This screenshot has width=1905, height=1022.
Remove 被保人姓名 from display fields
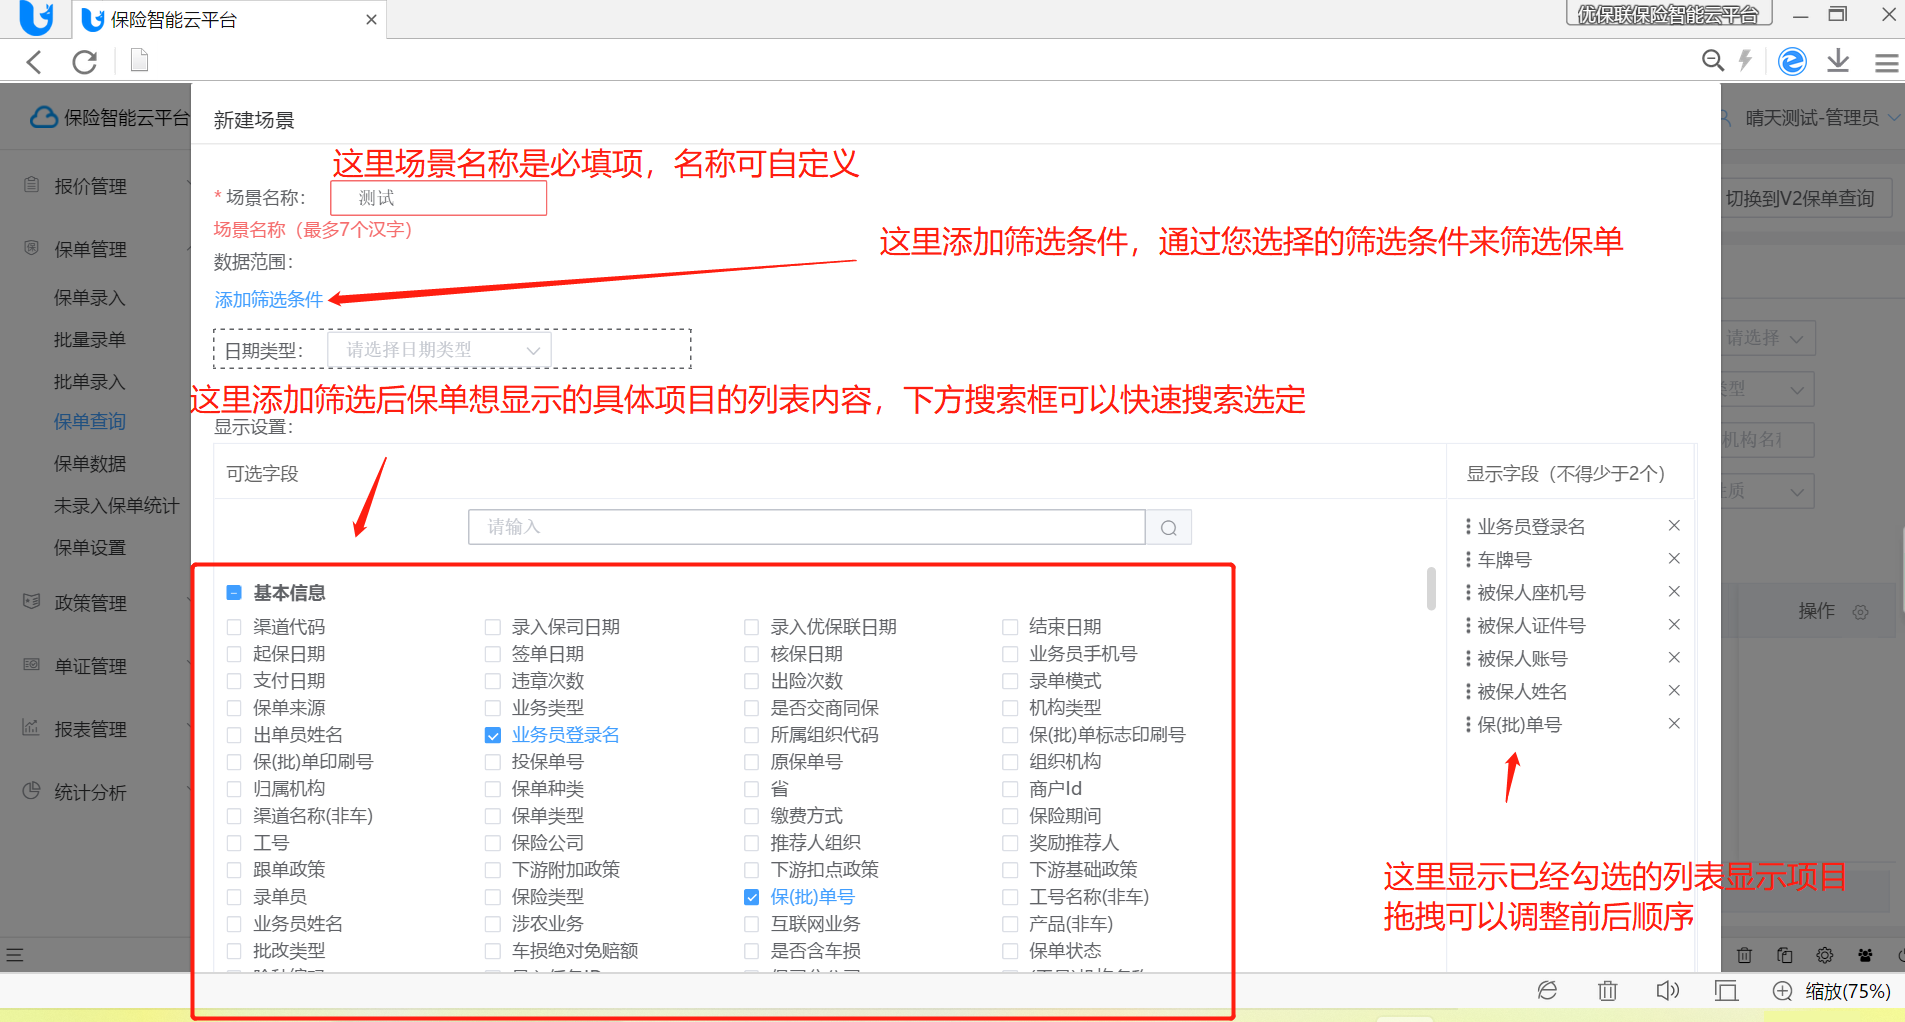pos(1674,691)
